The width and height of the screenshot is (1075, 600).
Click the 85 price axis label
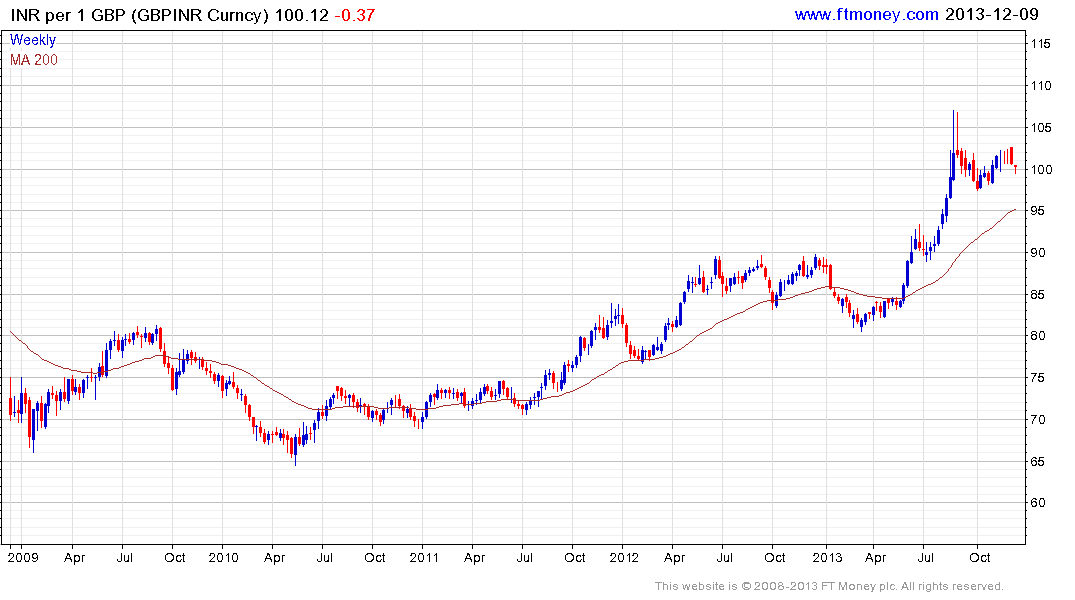click(1037, 295)
